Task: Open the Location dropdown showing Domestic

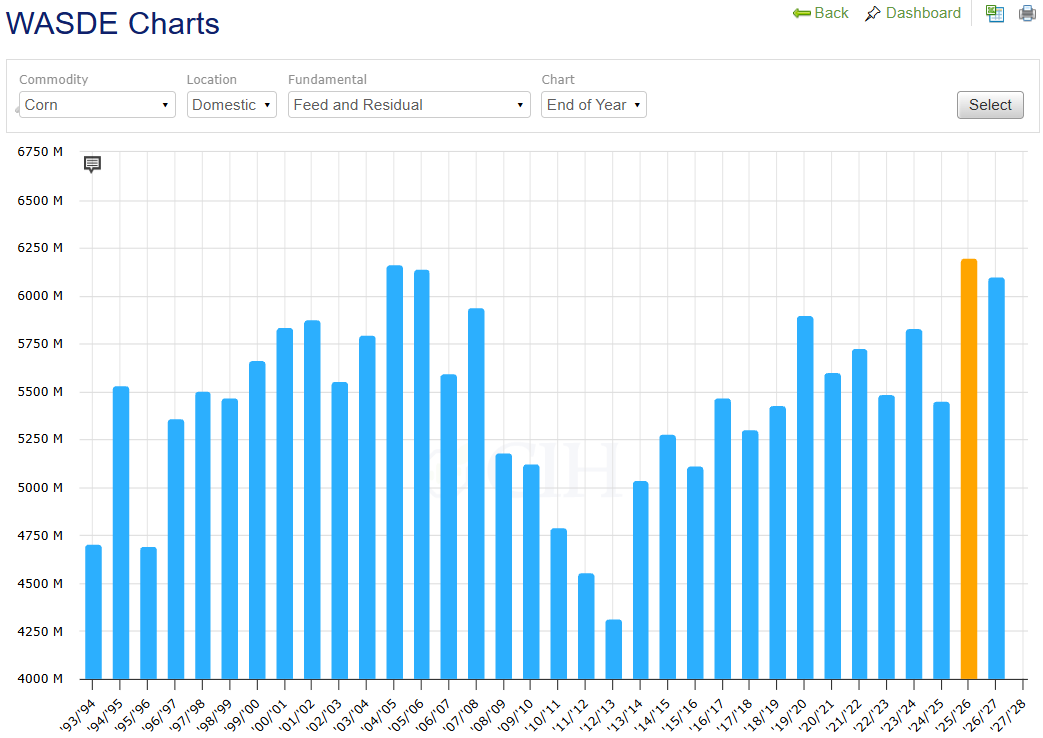Action: [231, 104]
